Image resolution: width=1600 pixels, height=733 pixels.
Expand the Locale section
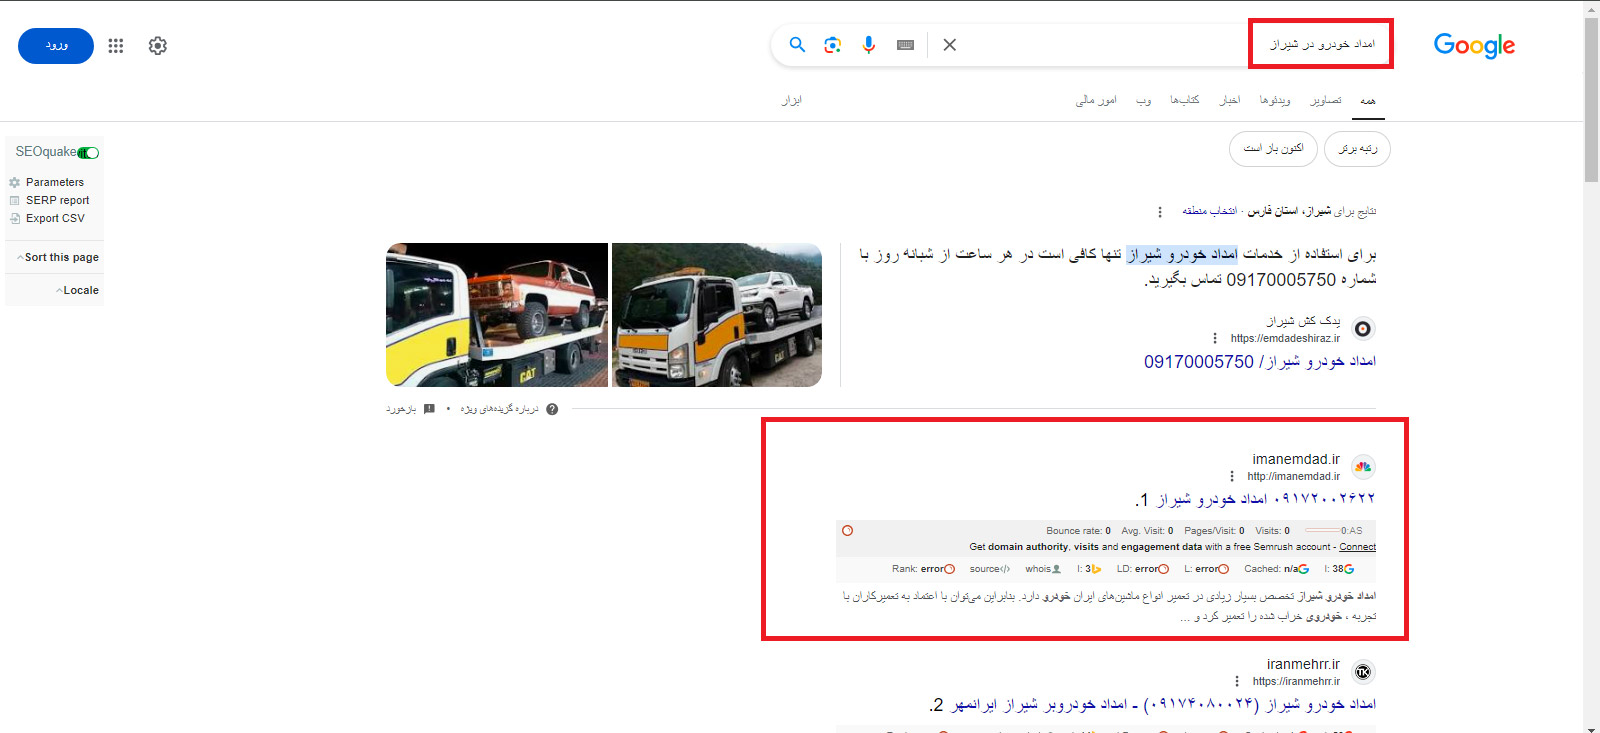78,290
